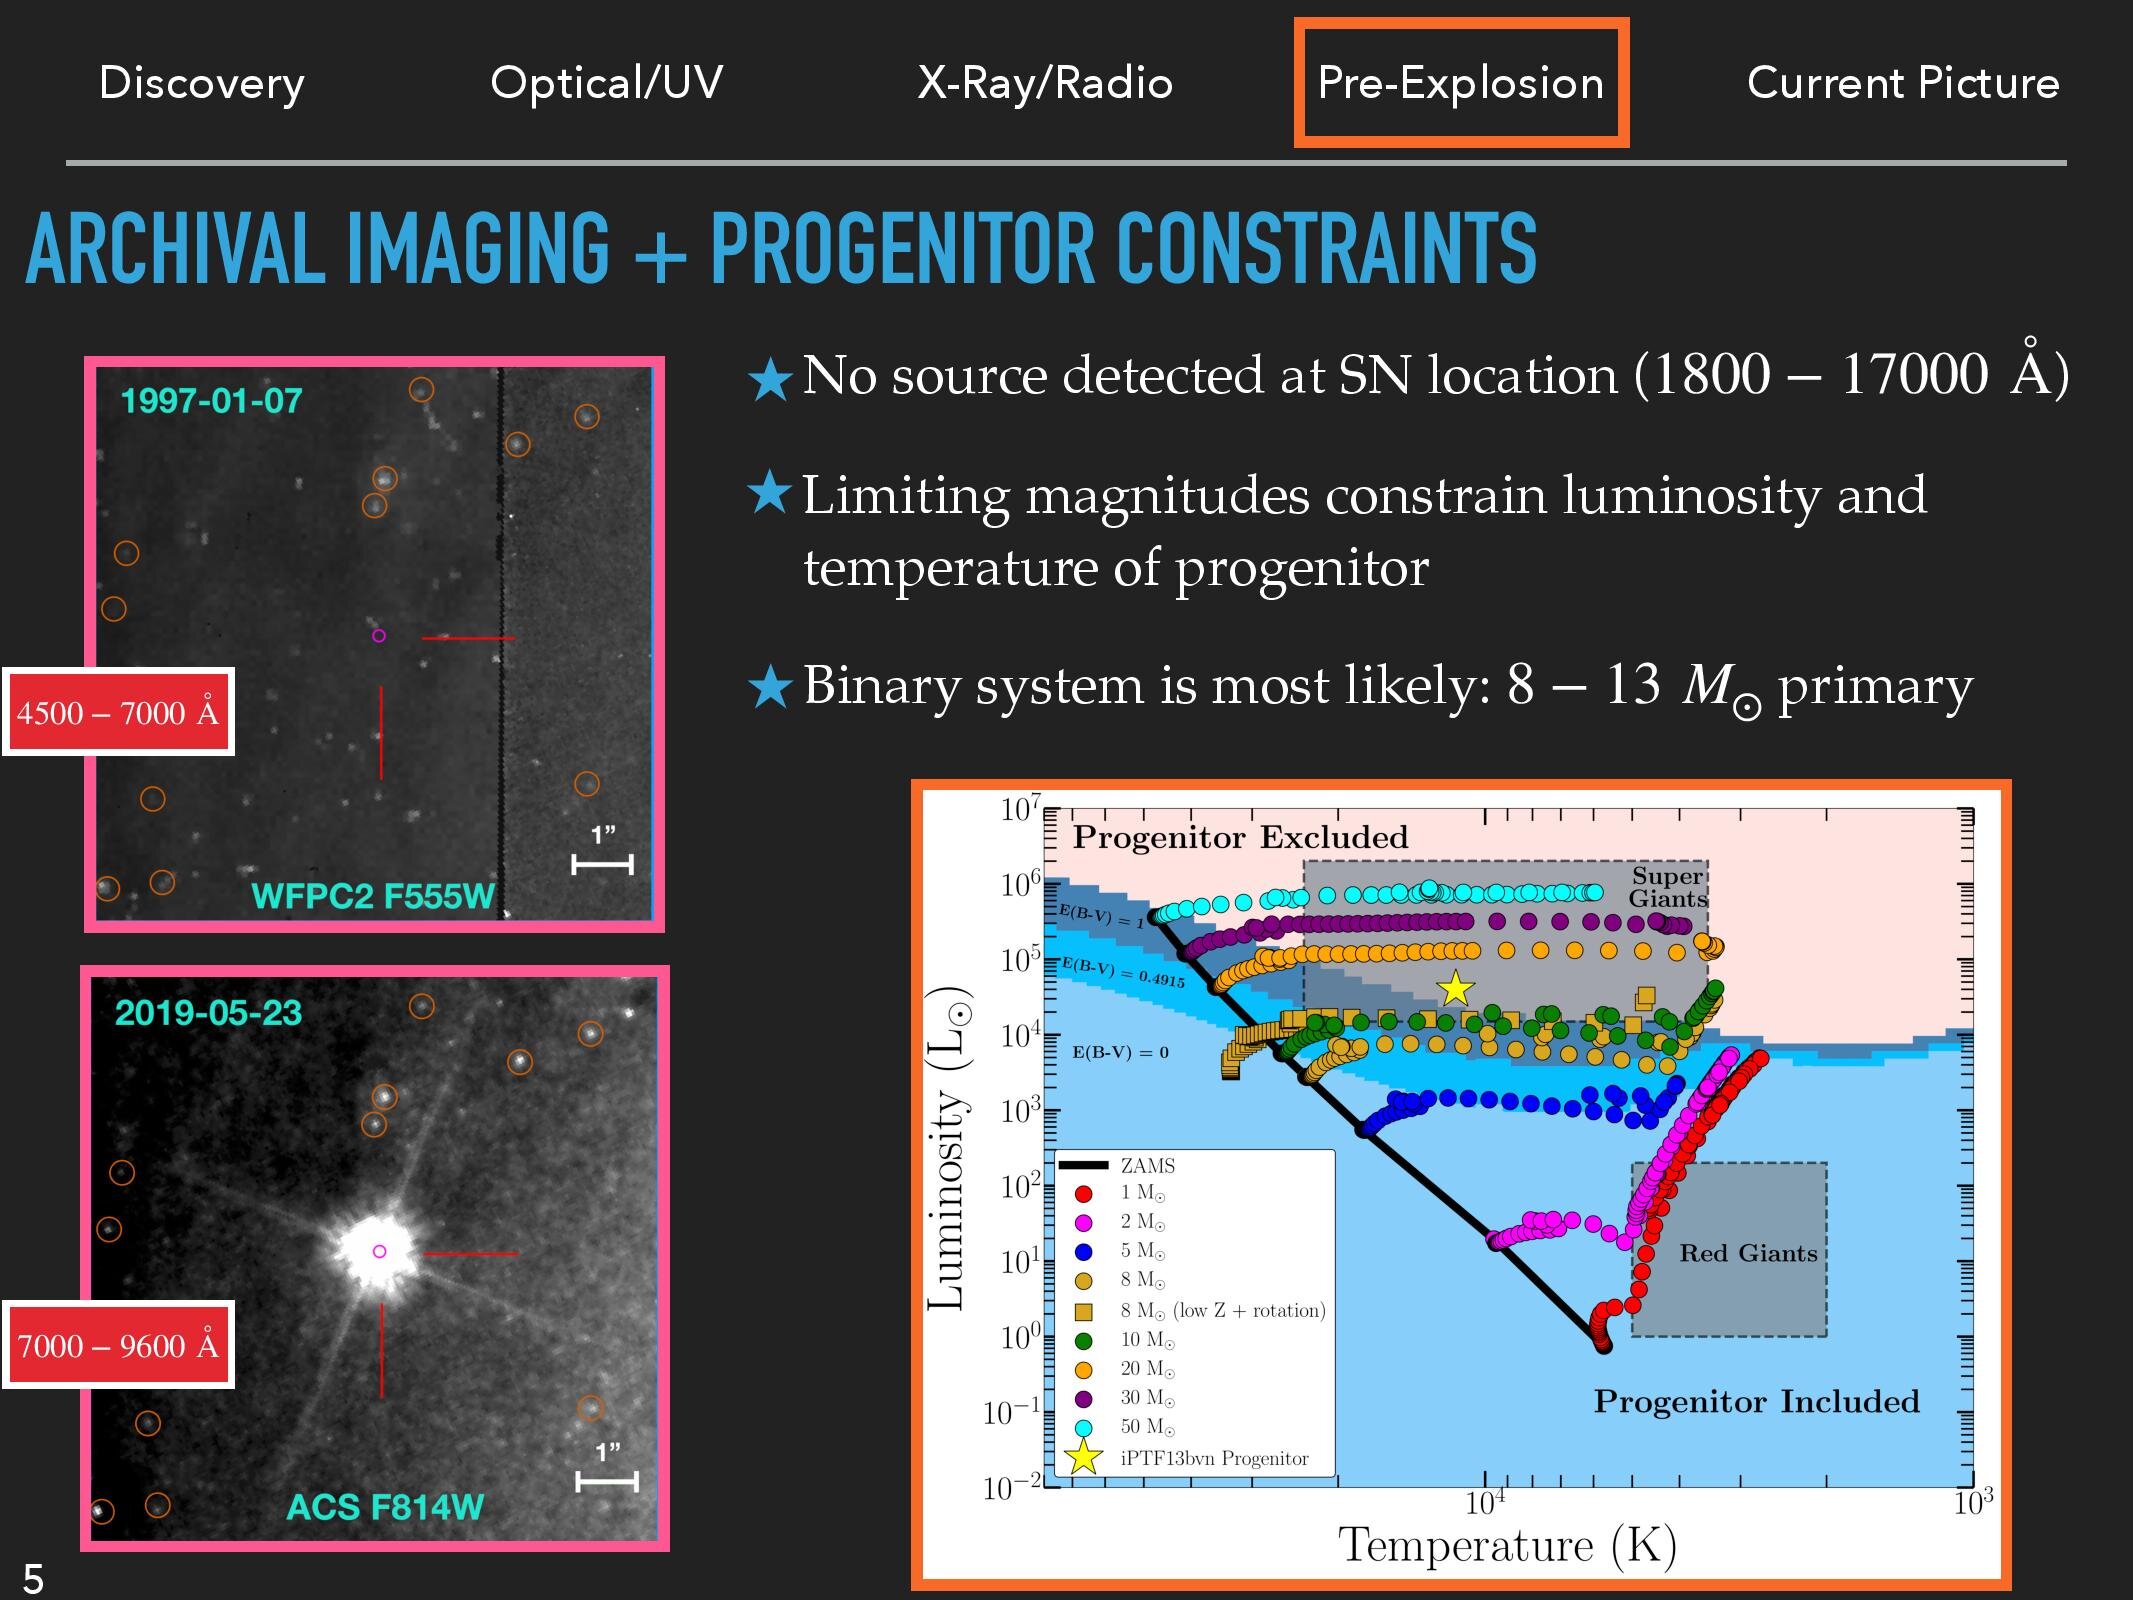Viewport: 2133px width, 1600px height.
Task: Click the green 10 M☉ legend dot
Action: 1083,1340
